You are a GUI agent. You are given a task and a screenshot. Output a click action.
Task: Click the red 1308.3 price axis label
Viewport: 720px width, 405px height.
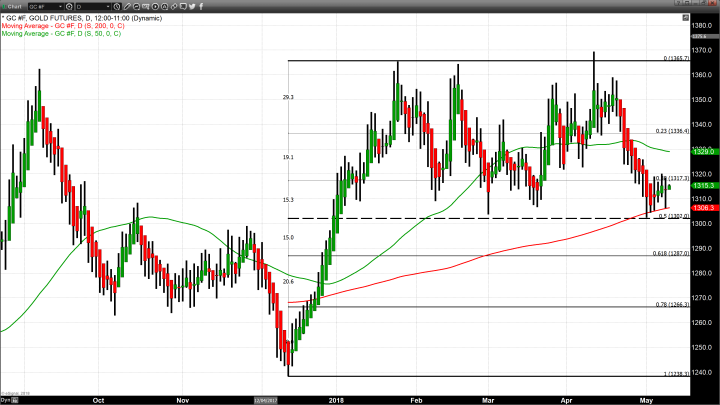(x=701, y=208)
